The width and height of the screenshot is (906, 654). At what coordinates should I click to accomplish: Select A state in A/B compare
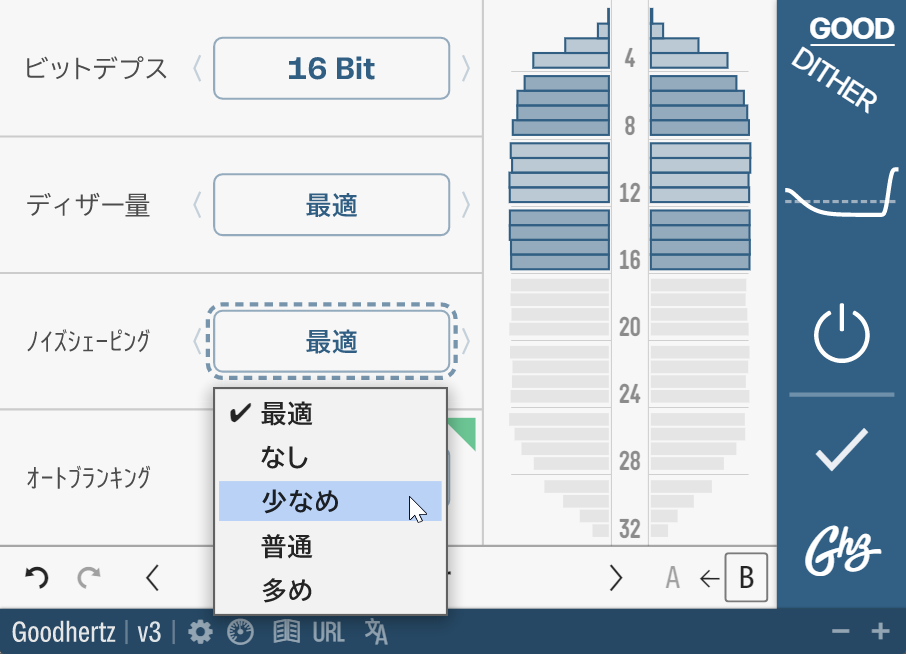point(672,577)
